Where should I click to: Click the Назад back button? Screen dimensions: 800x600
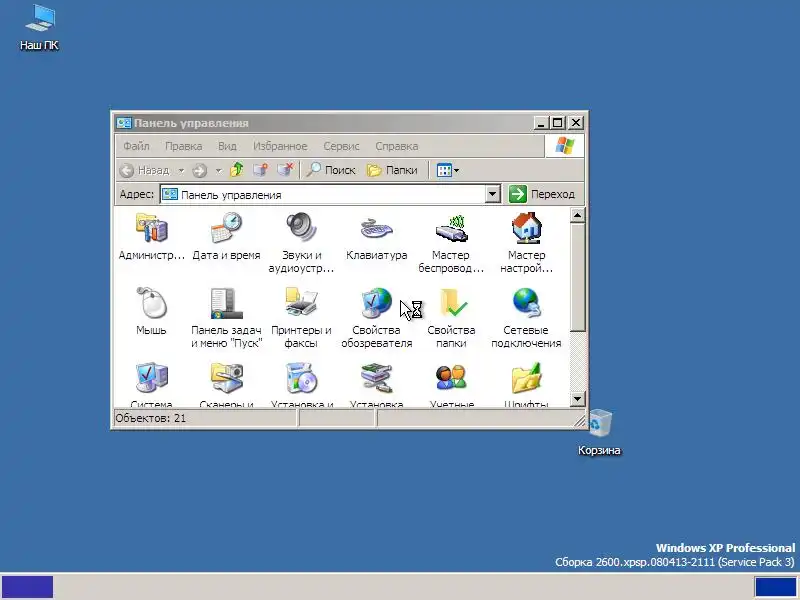[144, 170]
